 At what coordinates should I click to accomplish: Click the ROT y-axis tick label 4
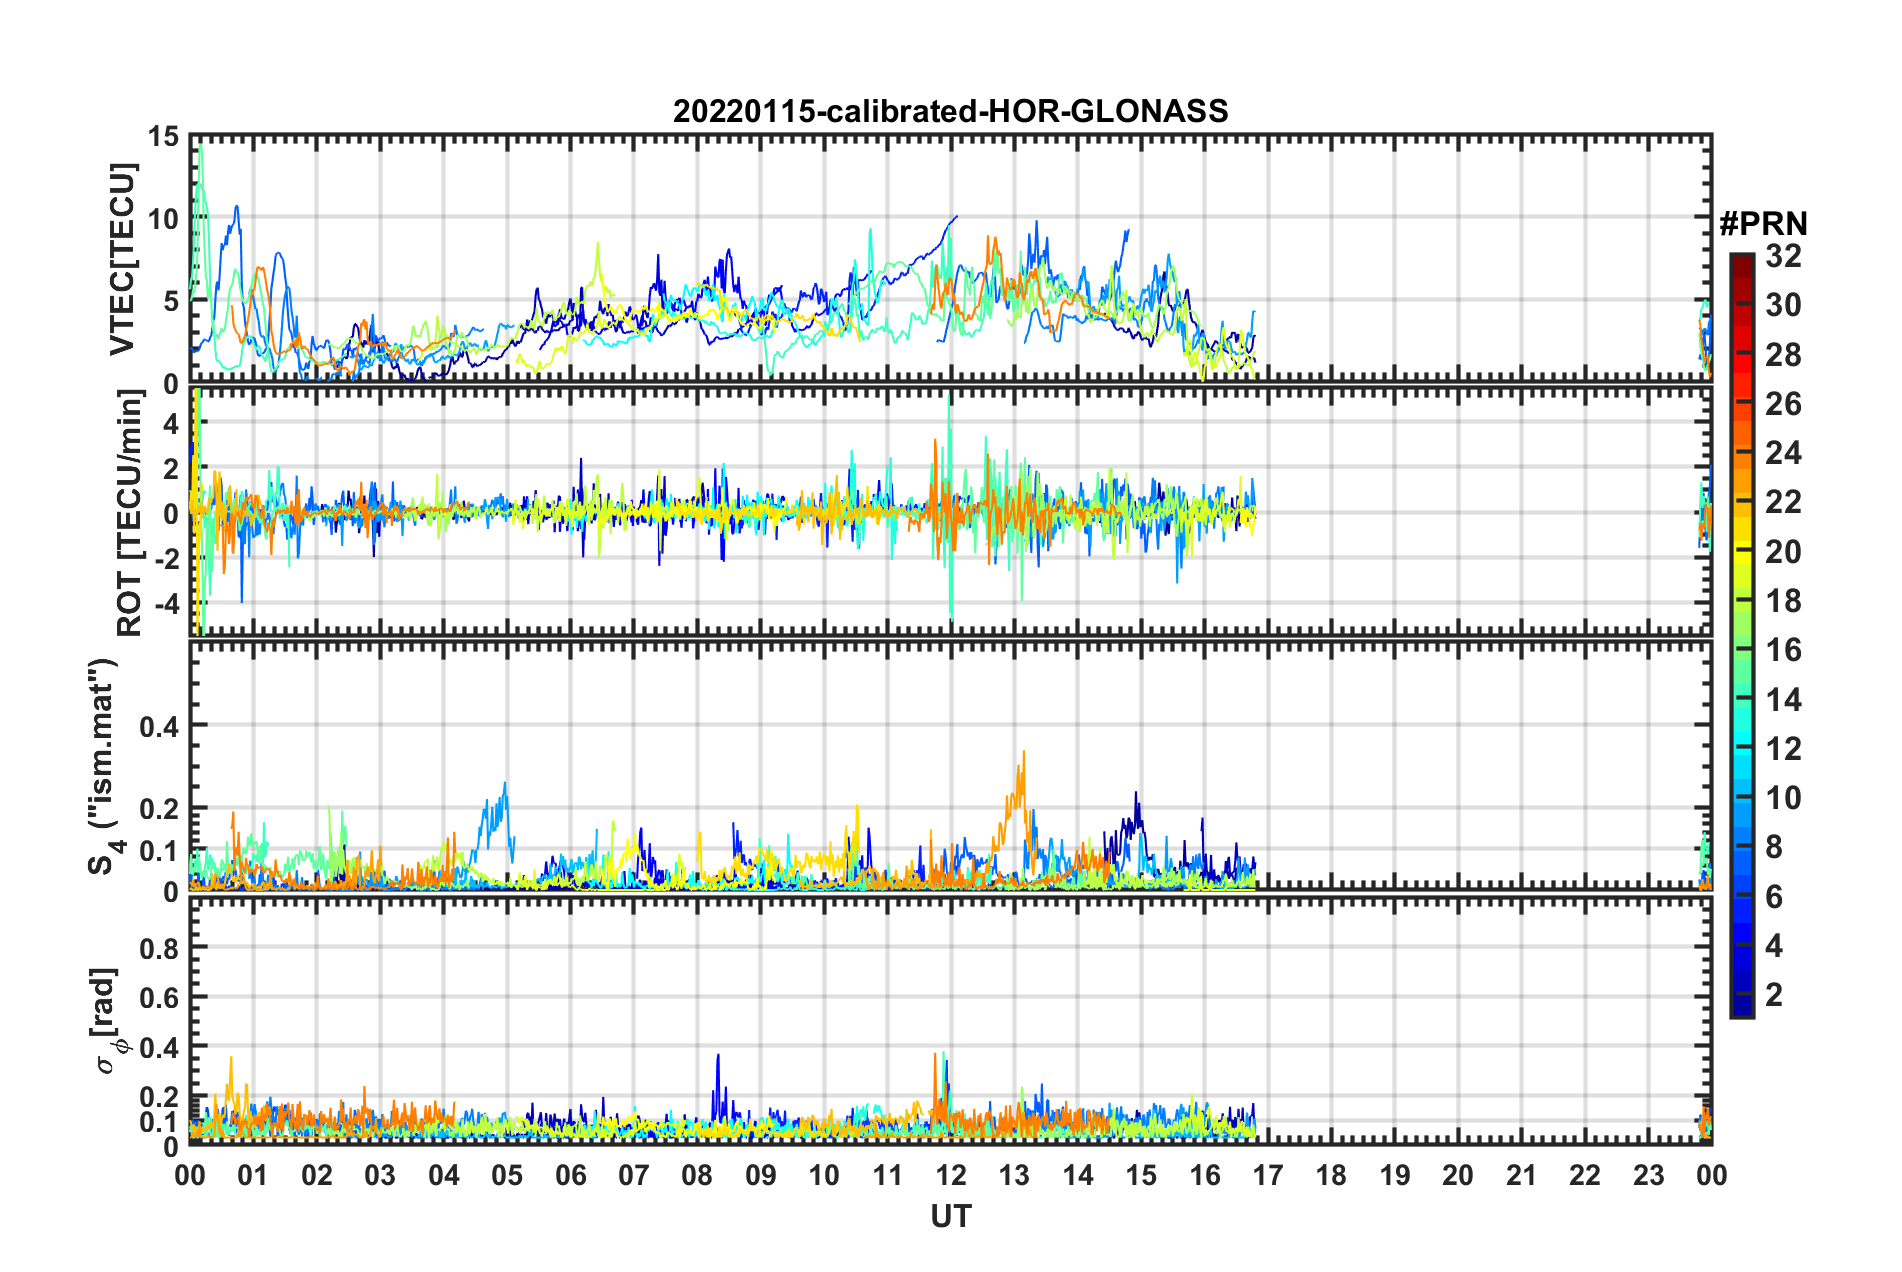point(171,424)
